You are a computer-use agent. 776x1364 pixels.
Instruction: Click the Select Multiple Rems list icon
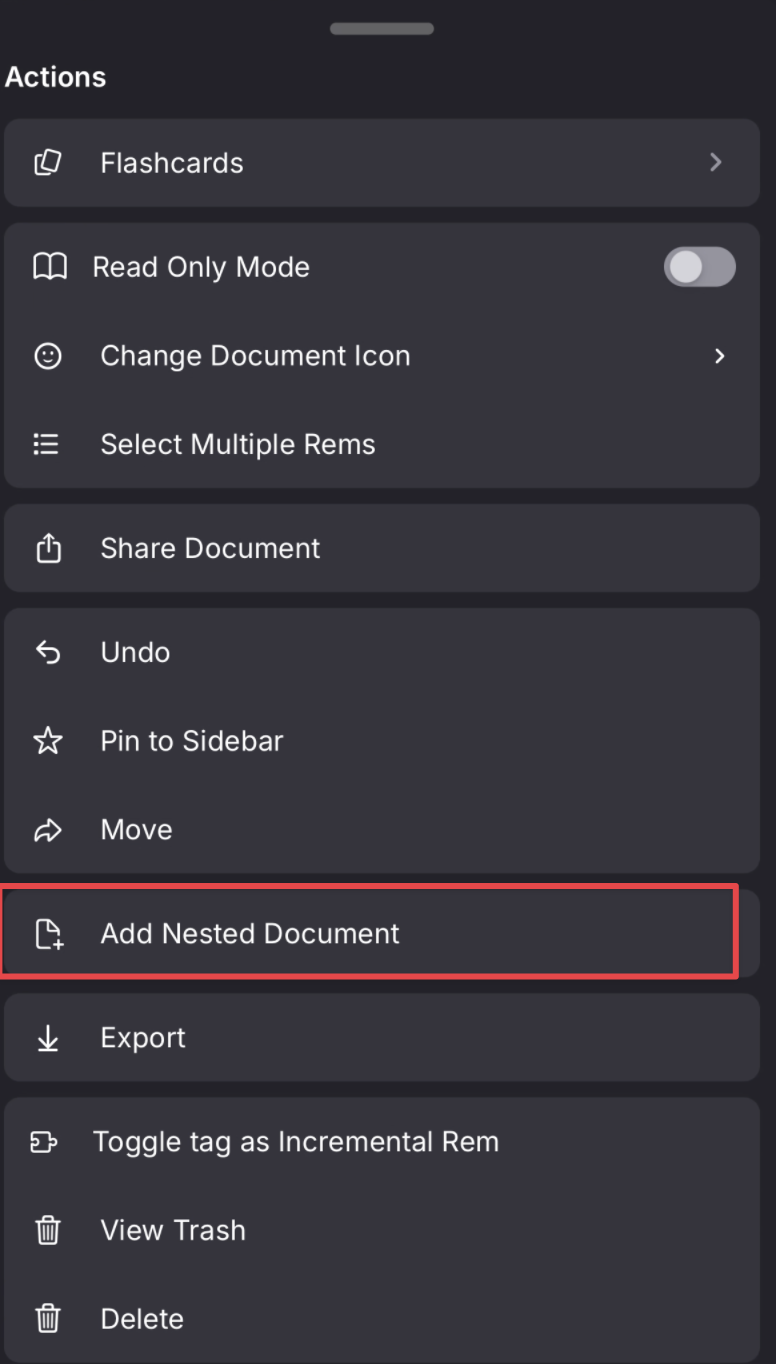click(x=46, y=444)
